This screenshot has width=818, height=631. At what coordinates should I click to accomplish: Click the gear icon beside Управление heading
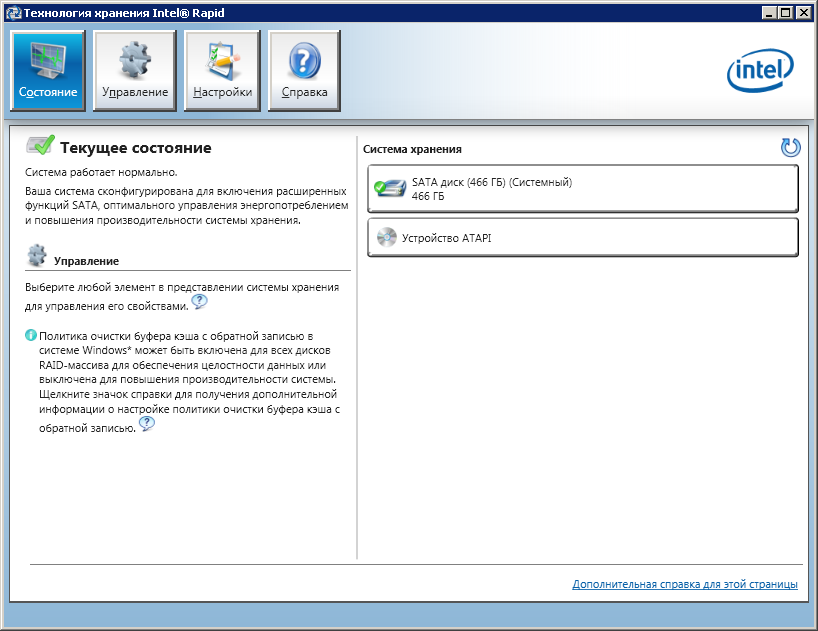tap(37, 256)
